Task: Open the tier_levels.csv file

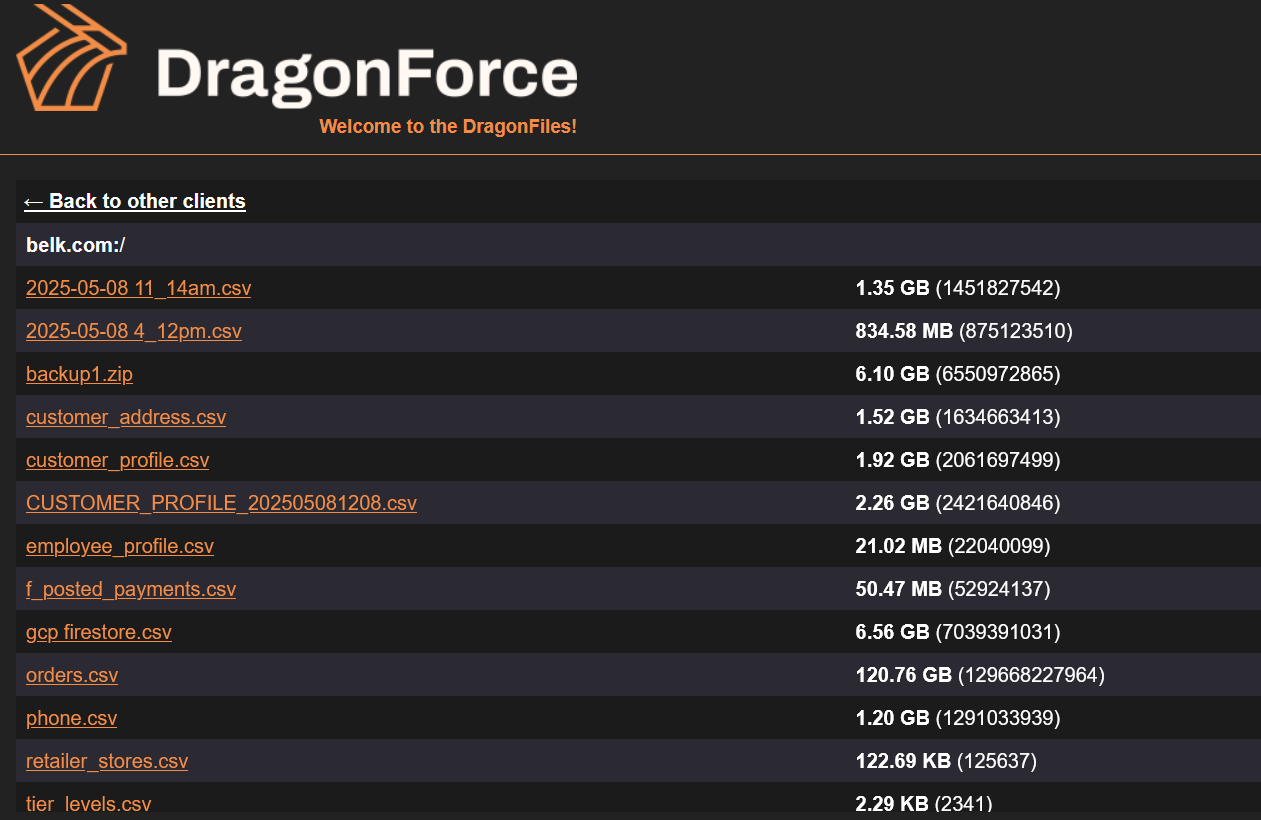Action: pyautogui.click(x=88, y=804)
